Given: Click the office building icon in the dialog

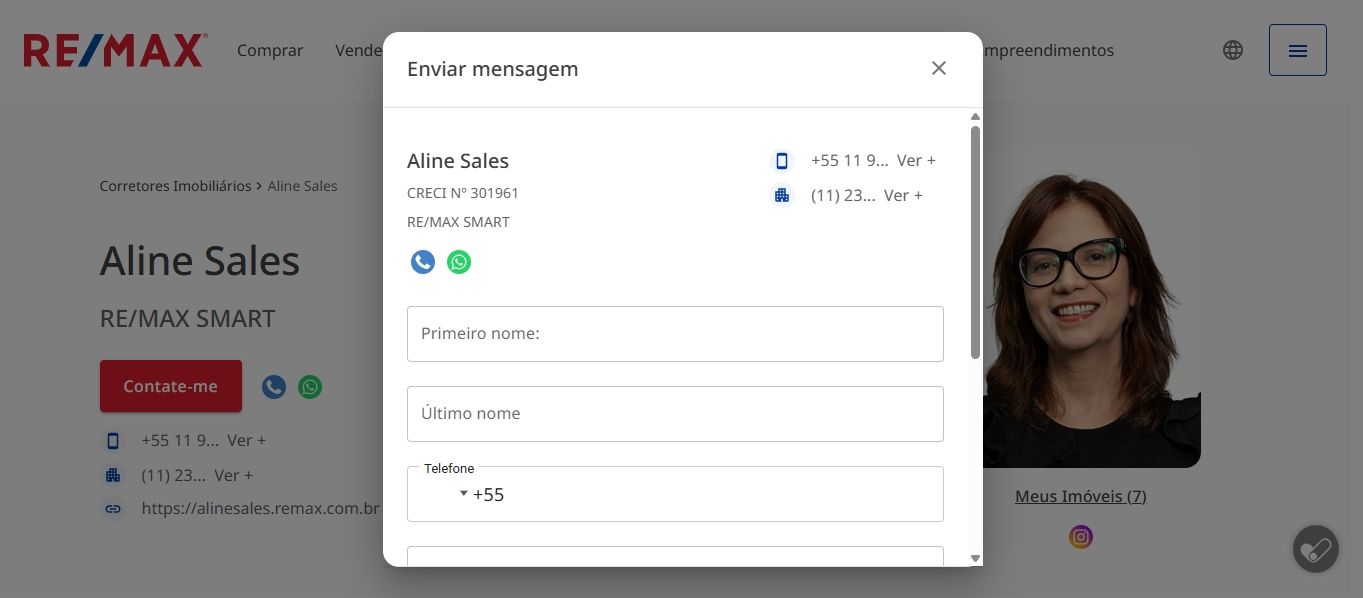Looking at the screenshot, I should 782,195.
